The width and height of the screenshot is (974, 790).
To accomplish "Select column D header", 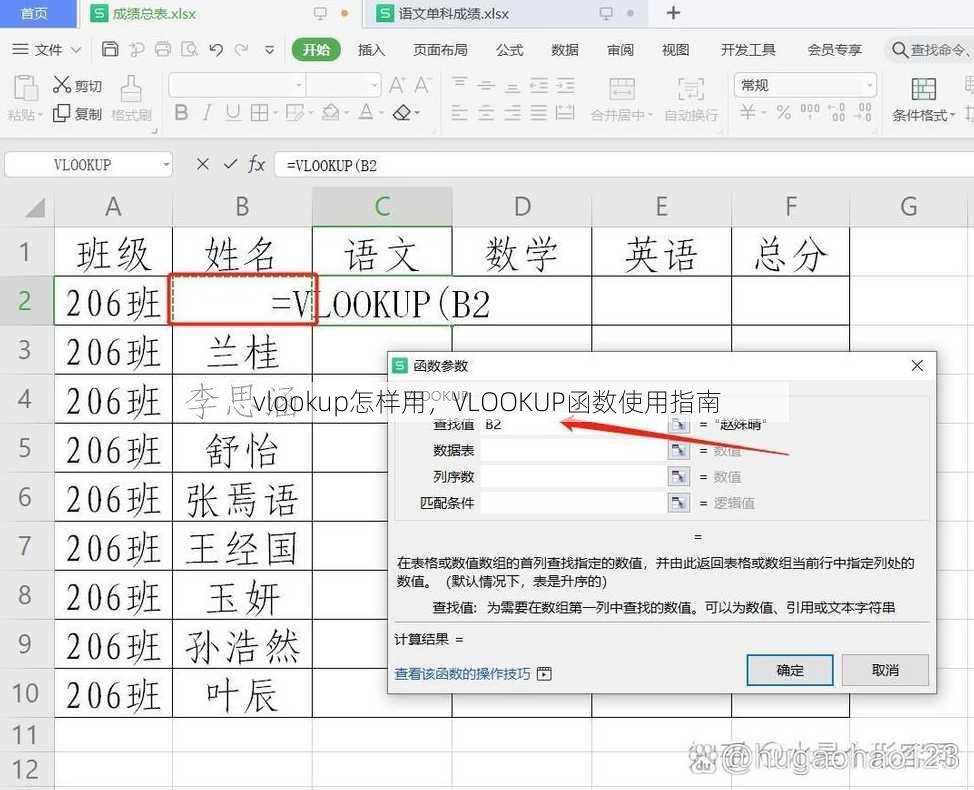I will [x=522, y=206].
